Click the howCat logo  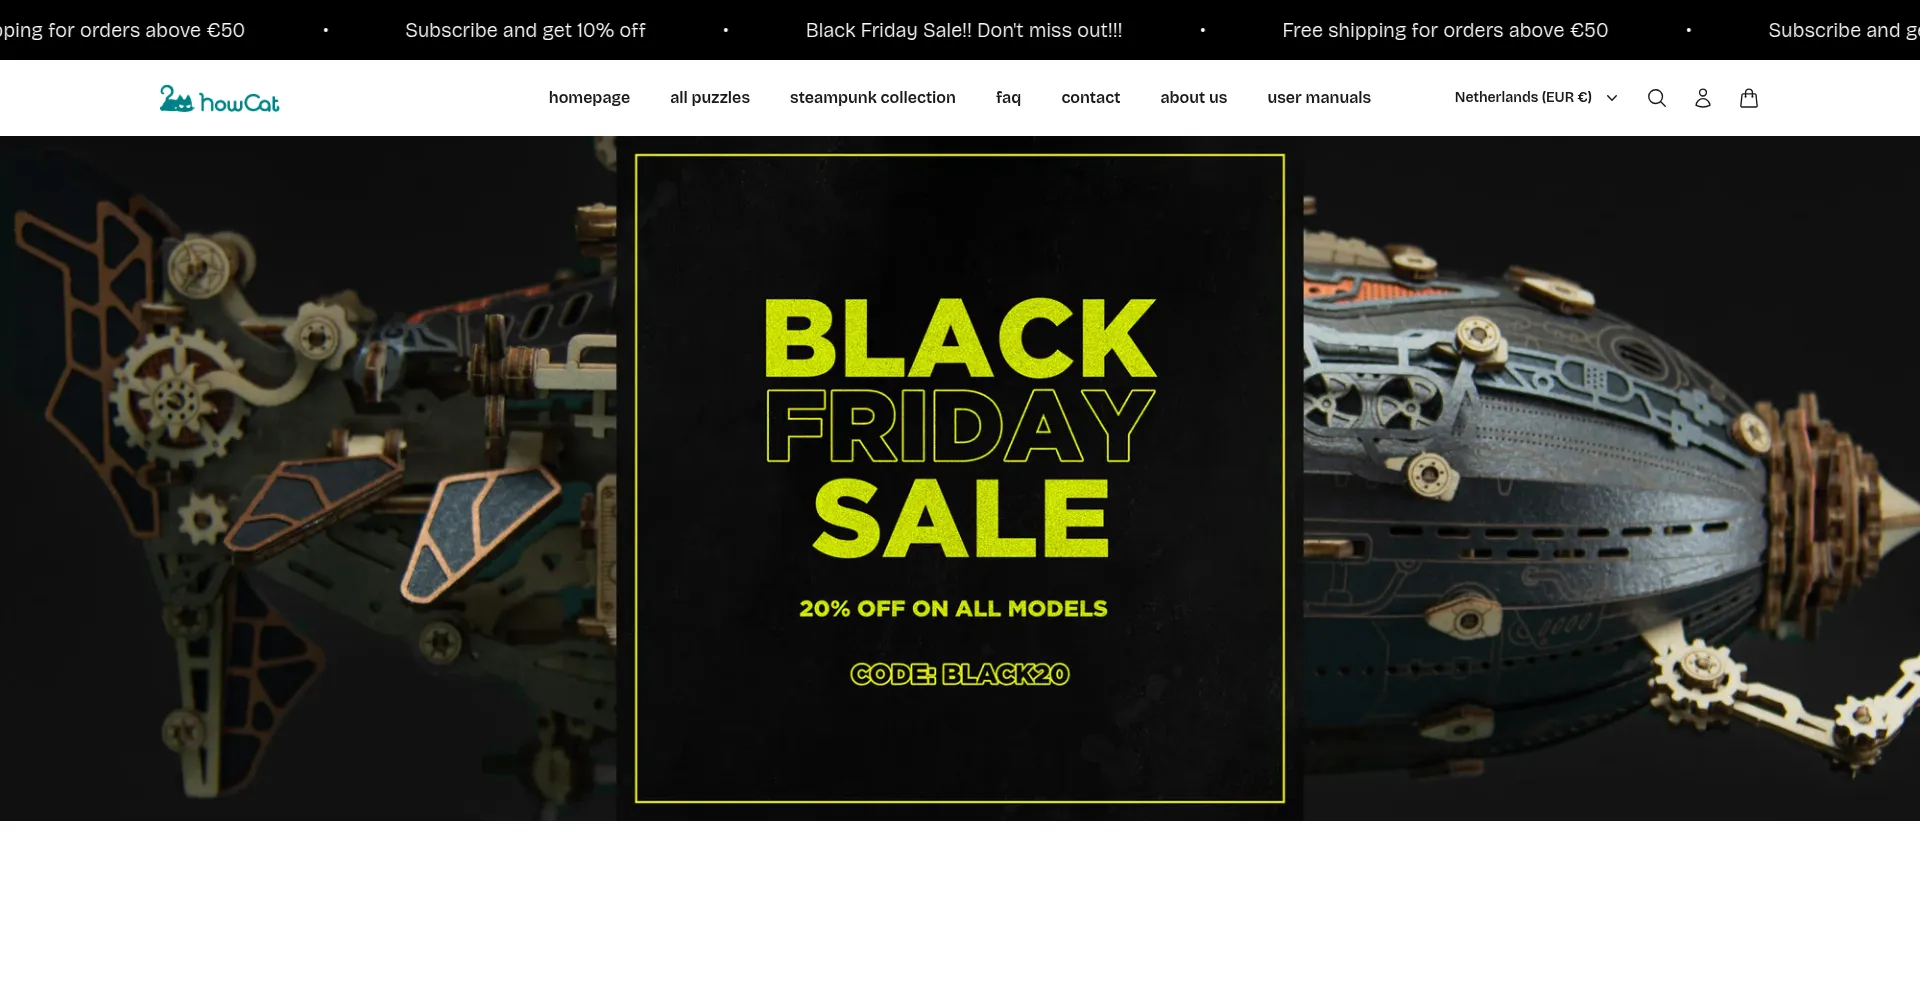pos(219,98)
